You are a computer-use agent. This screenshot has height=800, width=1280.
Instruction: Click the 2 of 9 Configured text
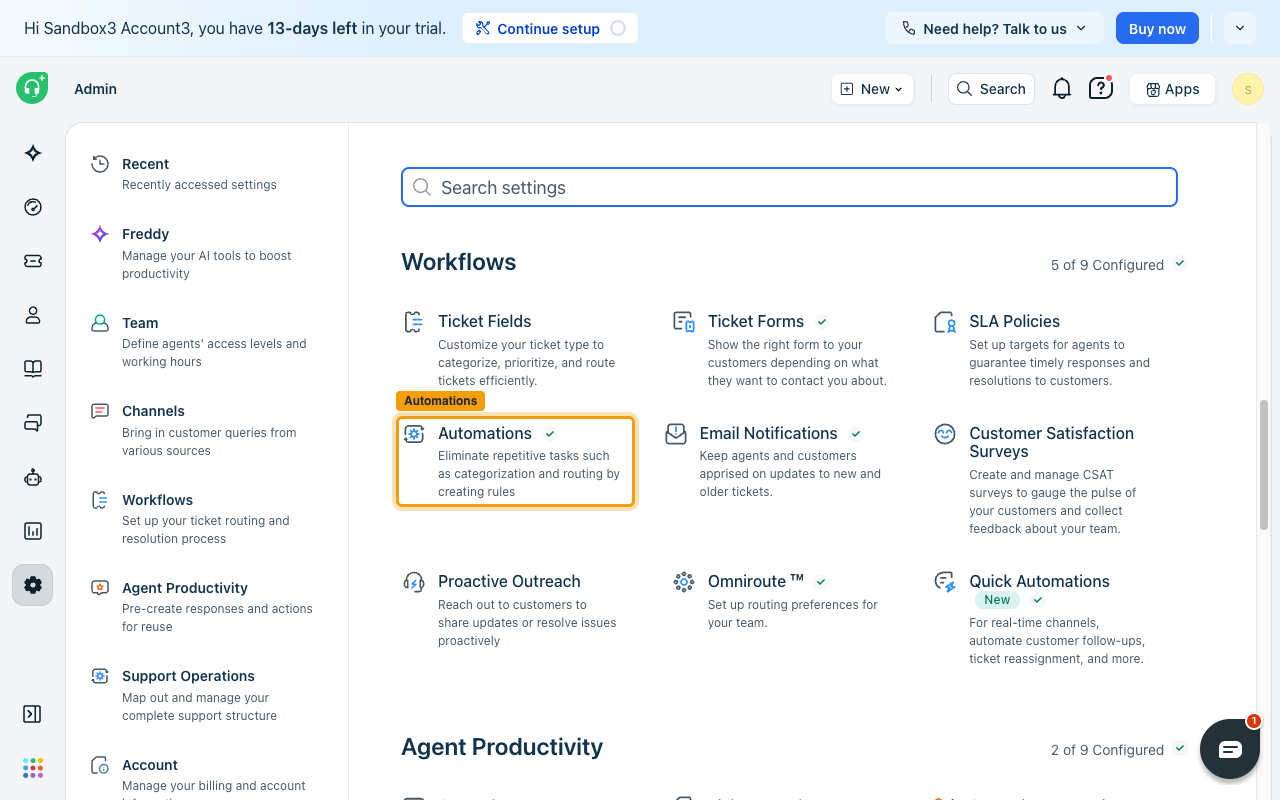[x=1107, y=750]
